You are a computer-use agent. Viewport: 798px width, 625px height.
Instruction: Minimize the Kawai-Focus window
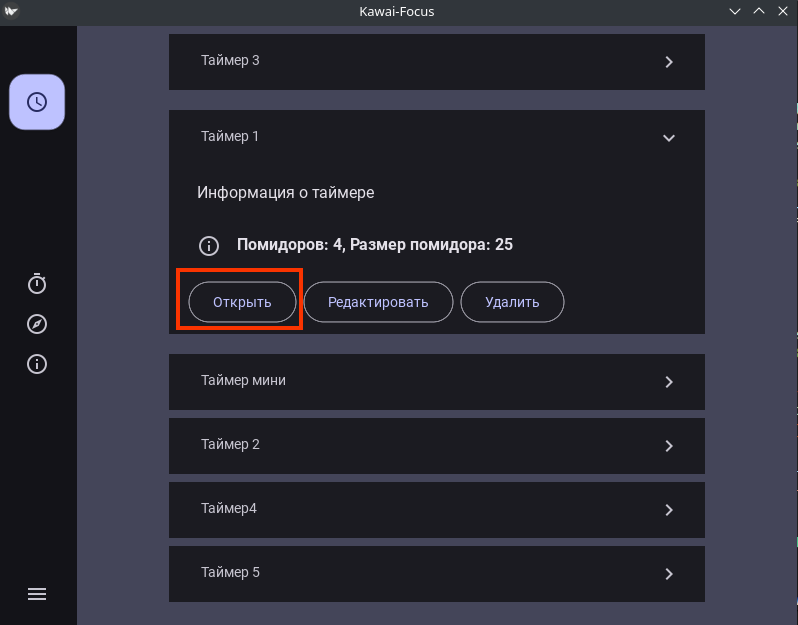coord(736,11)
